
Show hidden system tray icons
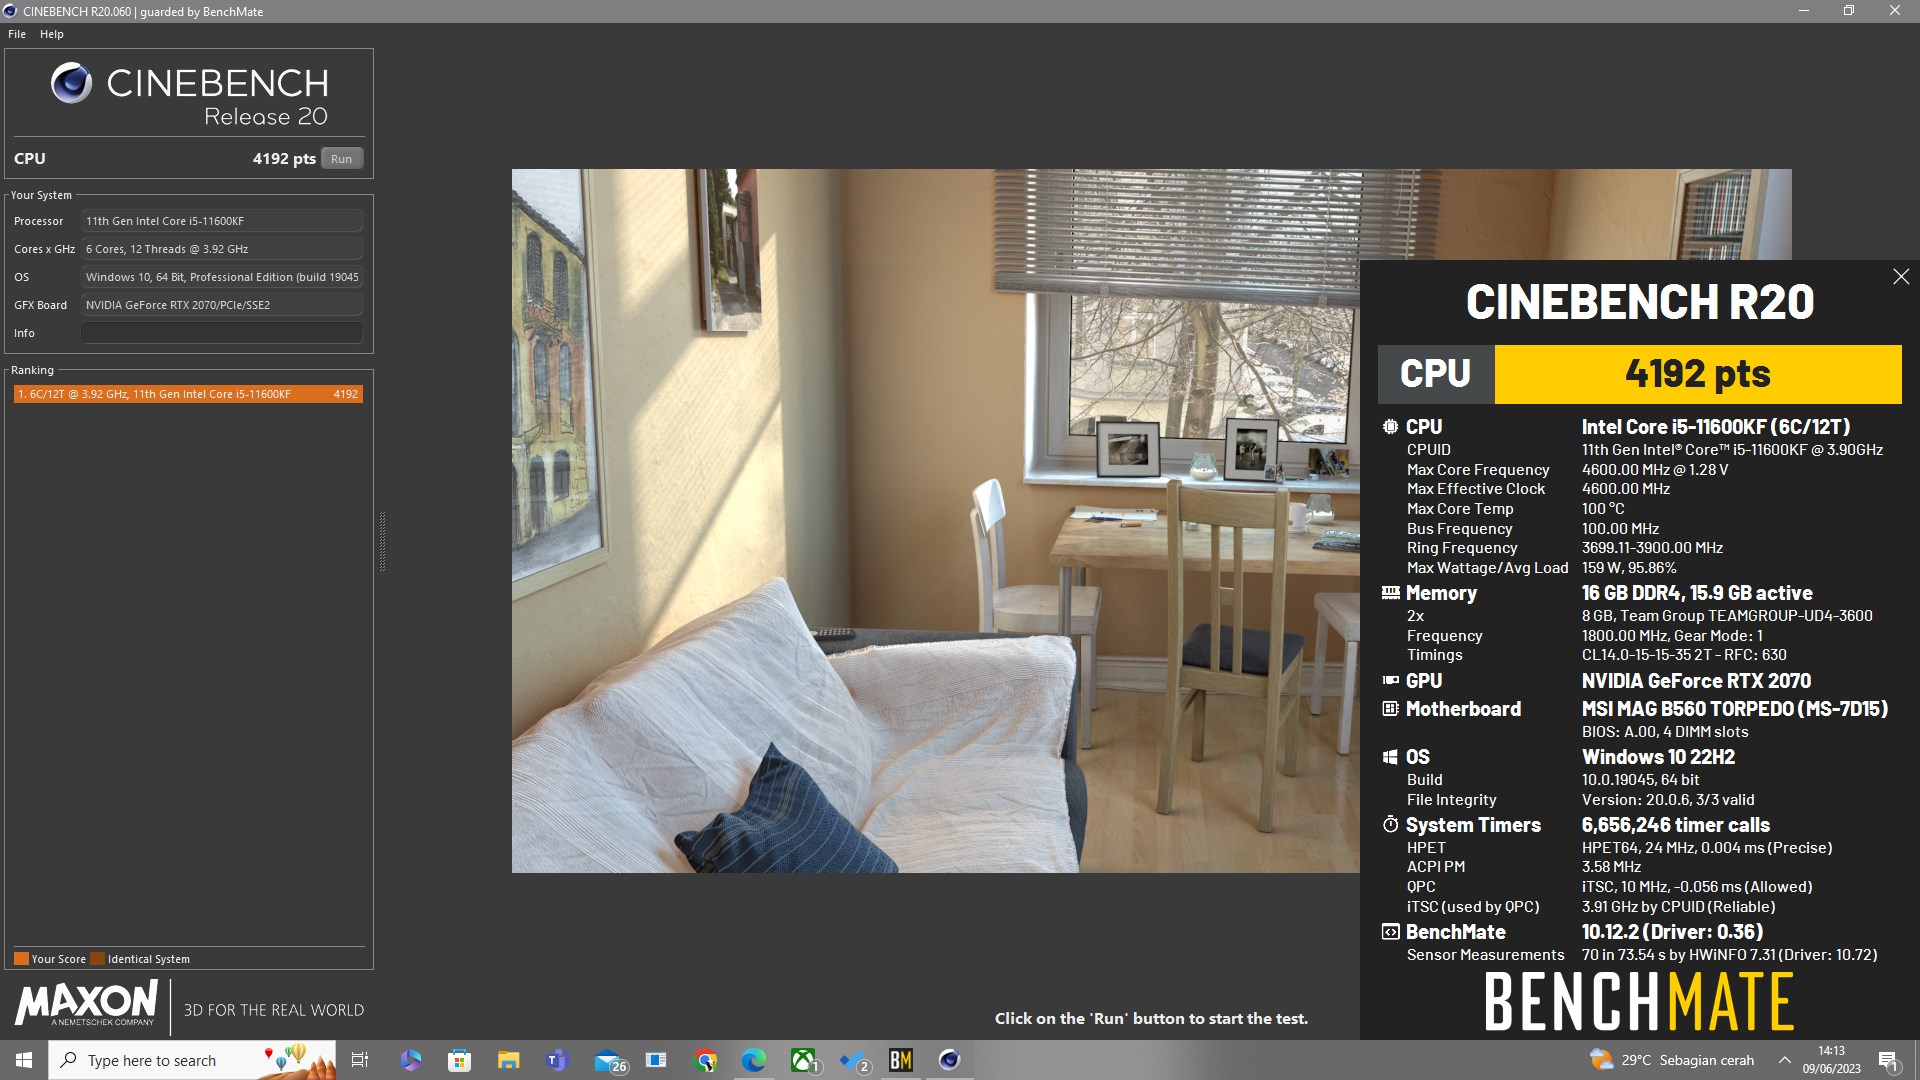[1784, 1060]
